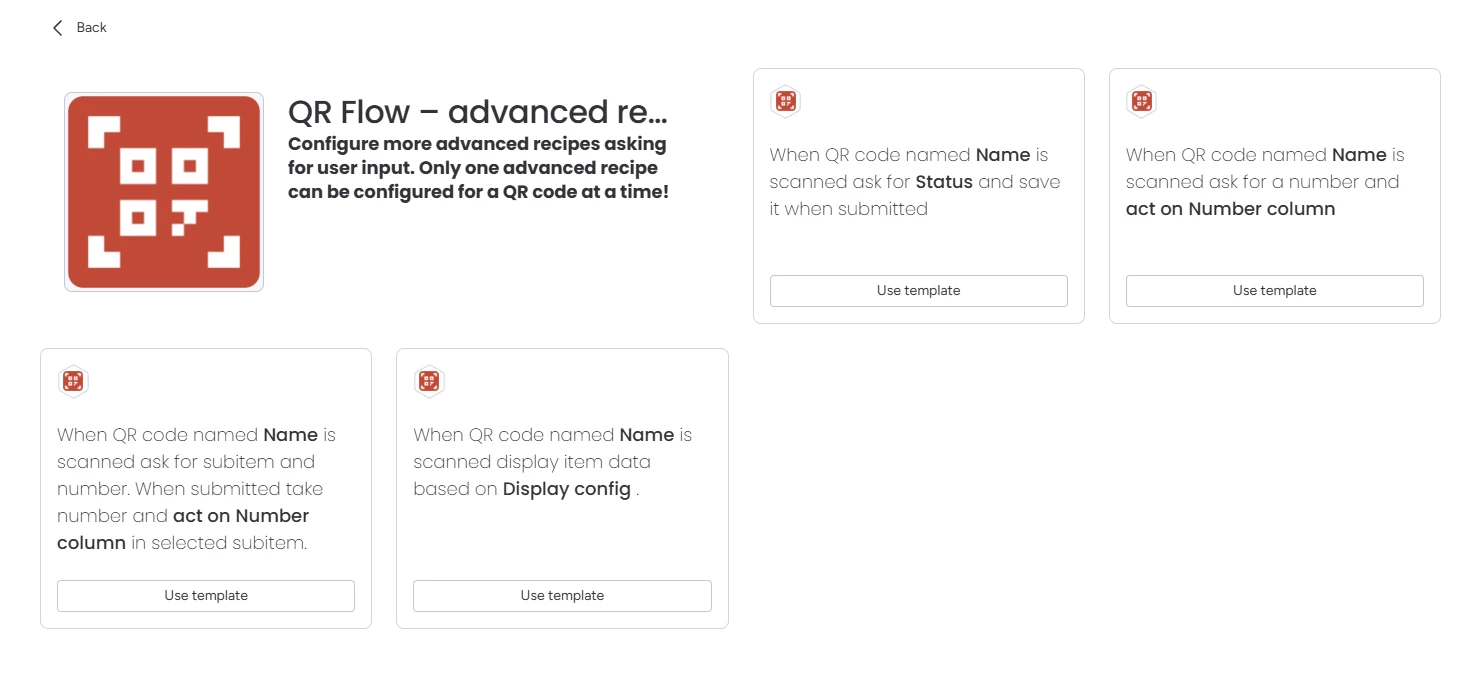This screenshot has height=694, width=1473.
Task: Select the Name field in display data recipe
Action: [647, 435]
